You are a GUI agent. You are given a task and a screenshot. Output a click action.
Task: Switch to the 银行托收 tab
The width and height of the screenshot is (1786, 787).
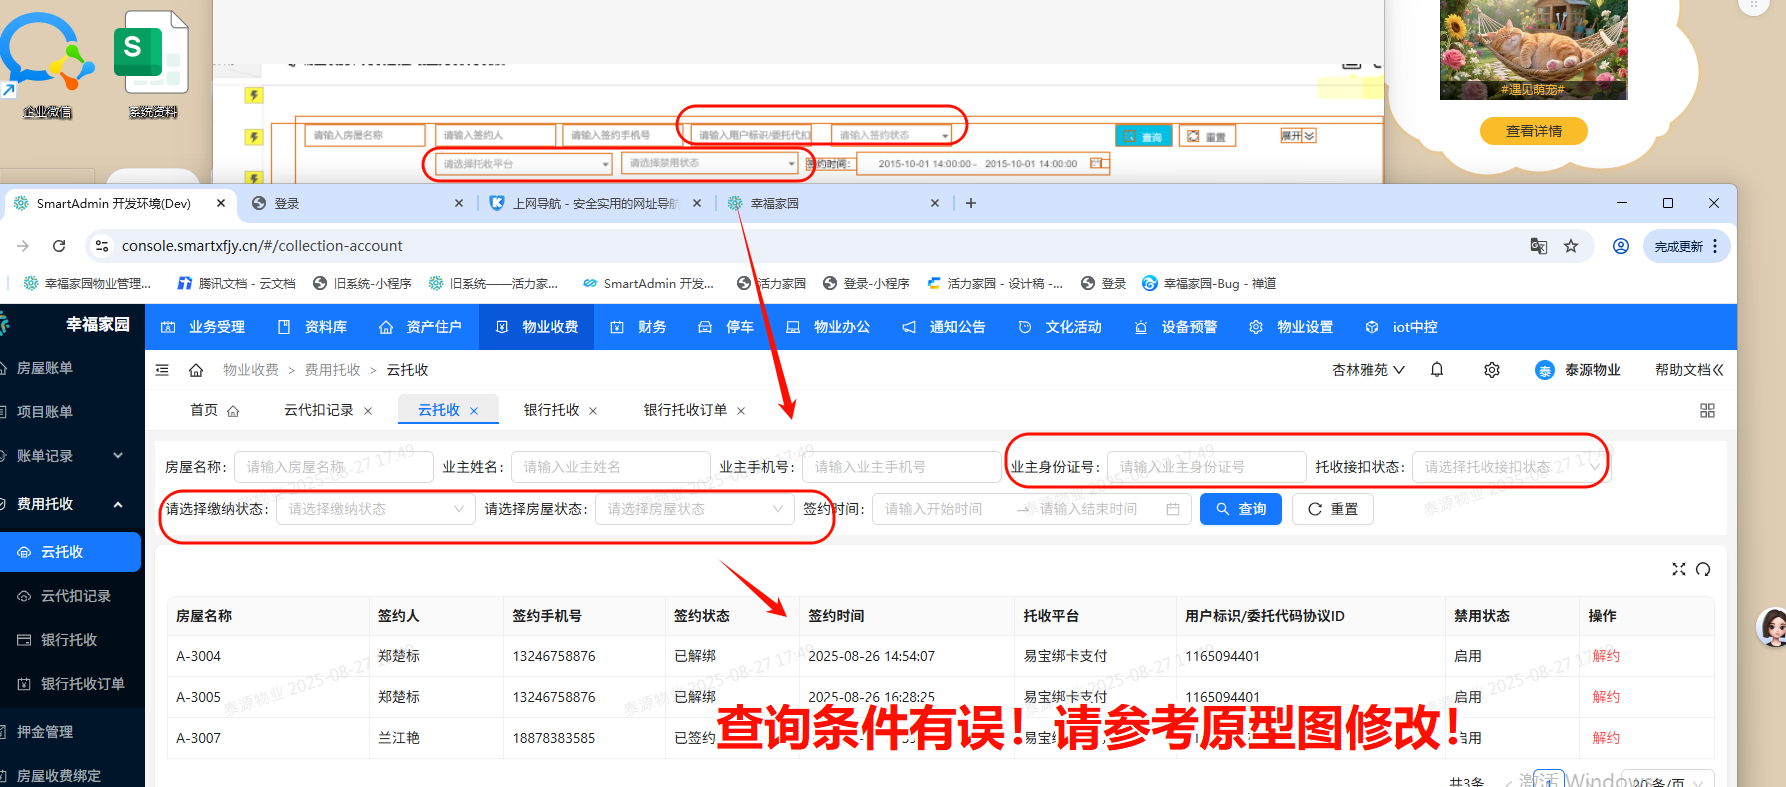(551, 410)
